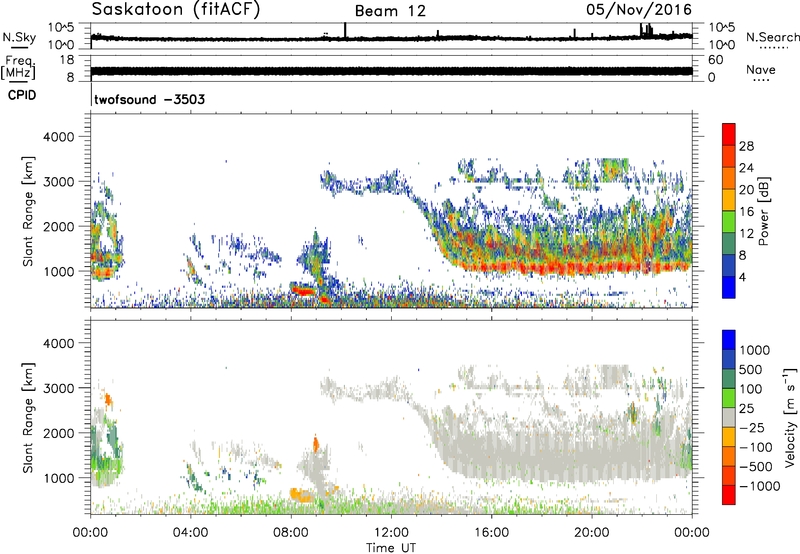Click the 'Velocity [m s-1]' colorbar label

tap(790, 417)
